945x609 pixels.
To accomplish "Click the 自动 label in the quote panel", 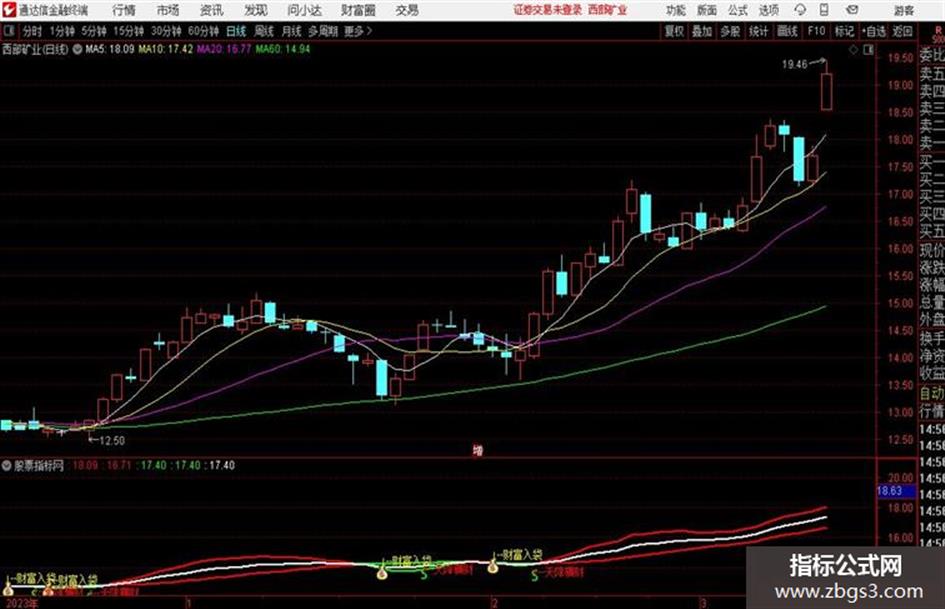I will pyautogui.click(x=932, y=394).
